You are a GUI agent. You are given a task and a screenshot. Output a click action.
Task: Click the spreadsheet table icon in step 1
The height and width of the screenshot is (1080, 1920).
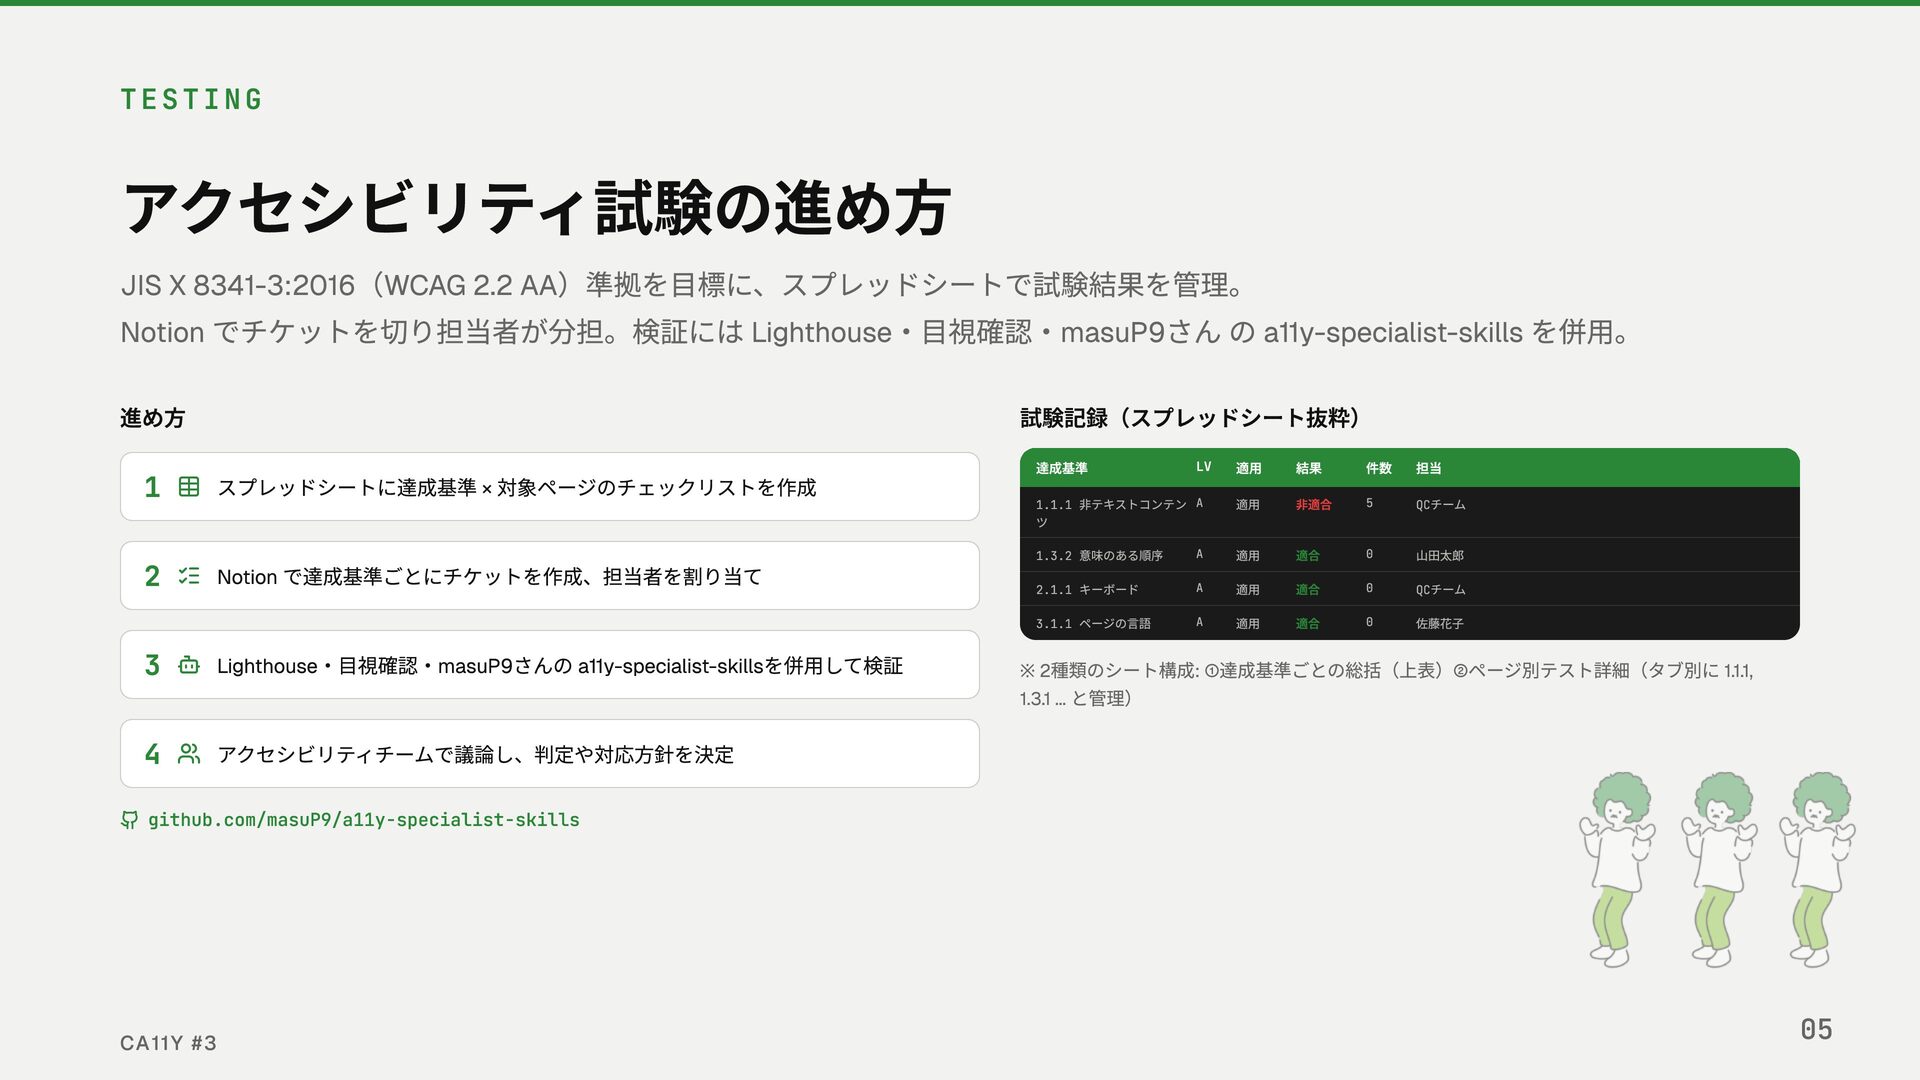[189, 487]
